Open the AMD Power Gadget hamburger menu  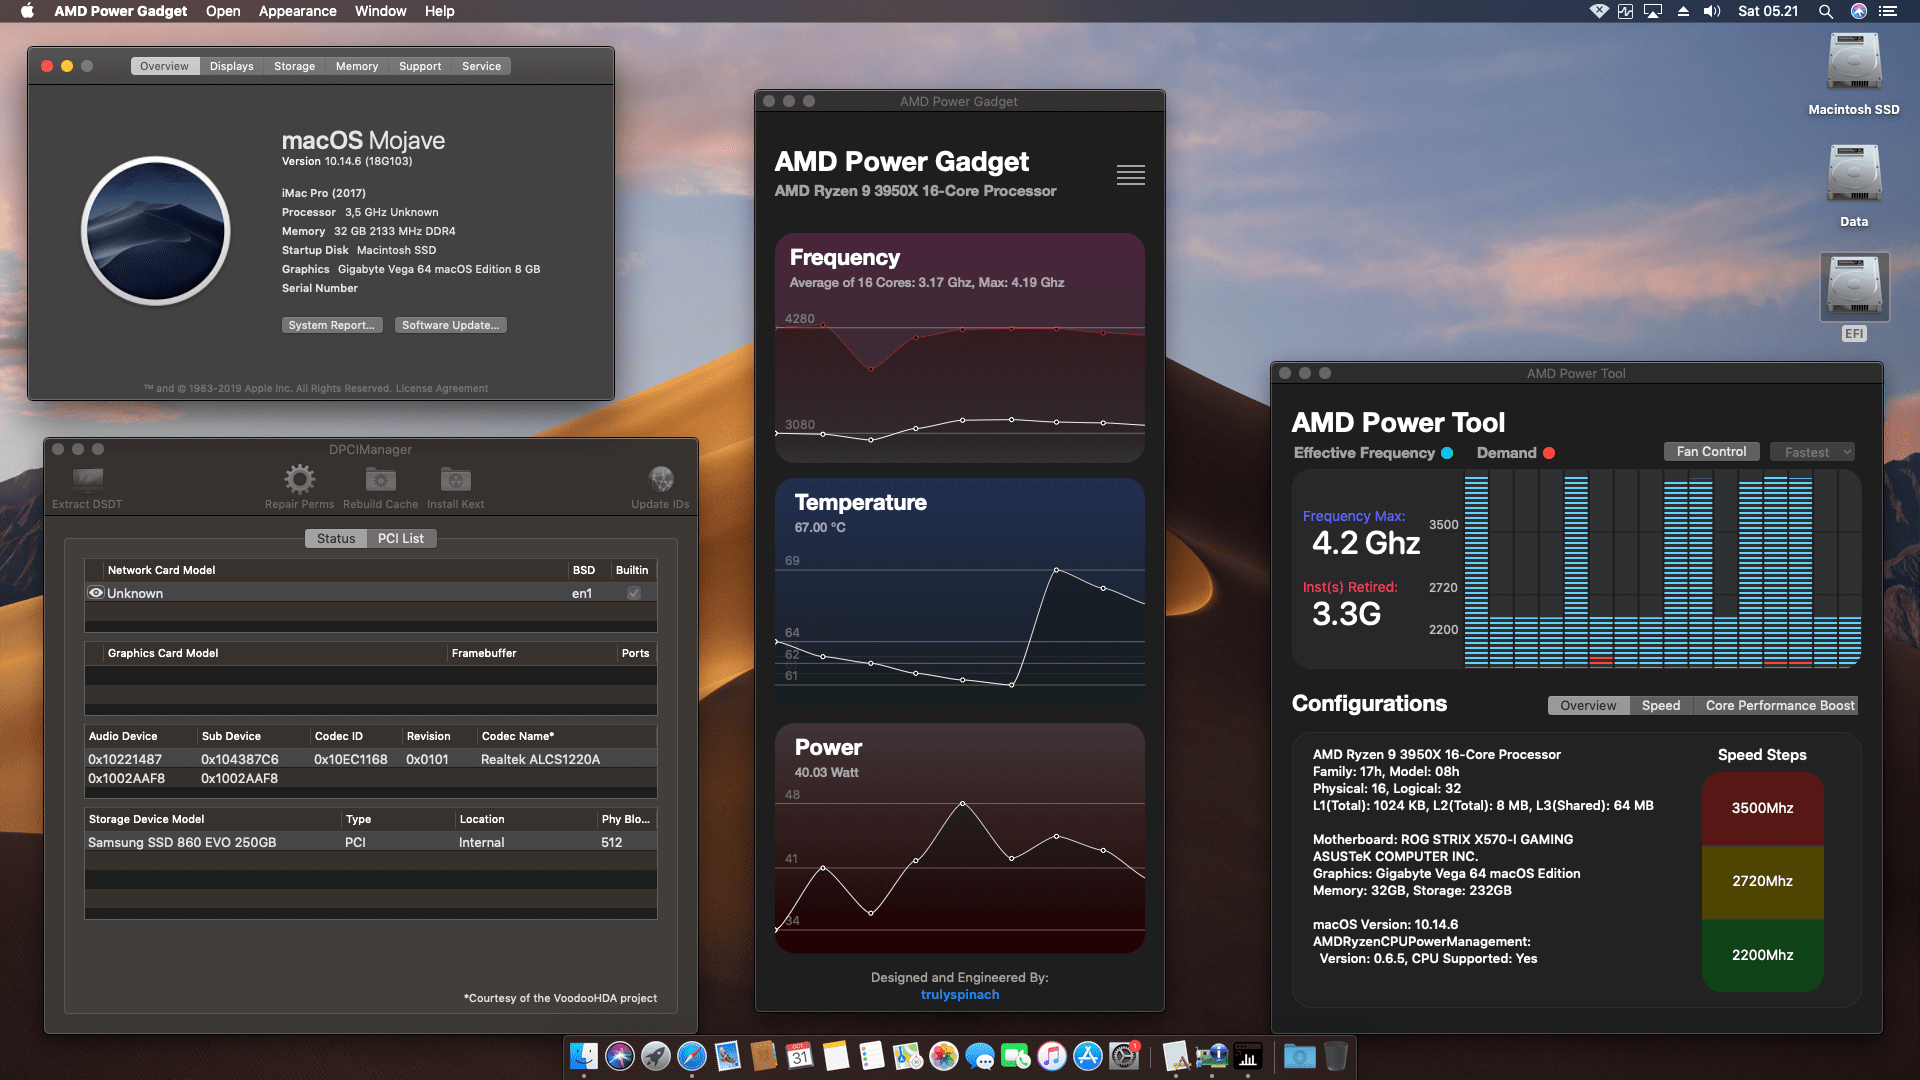pyautogui.click(x=1130, y=175)
